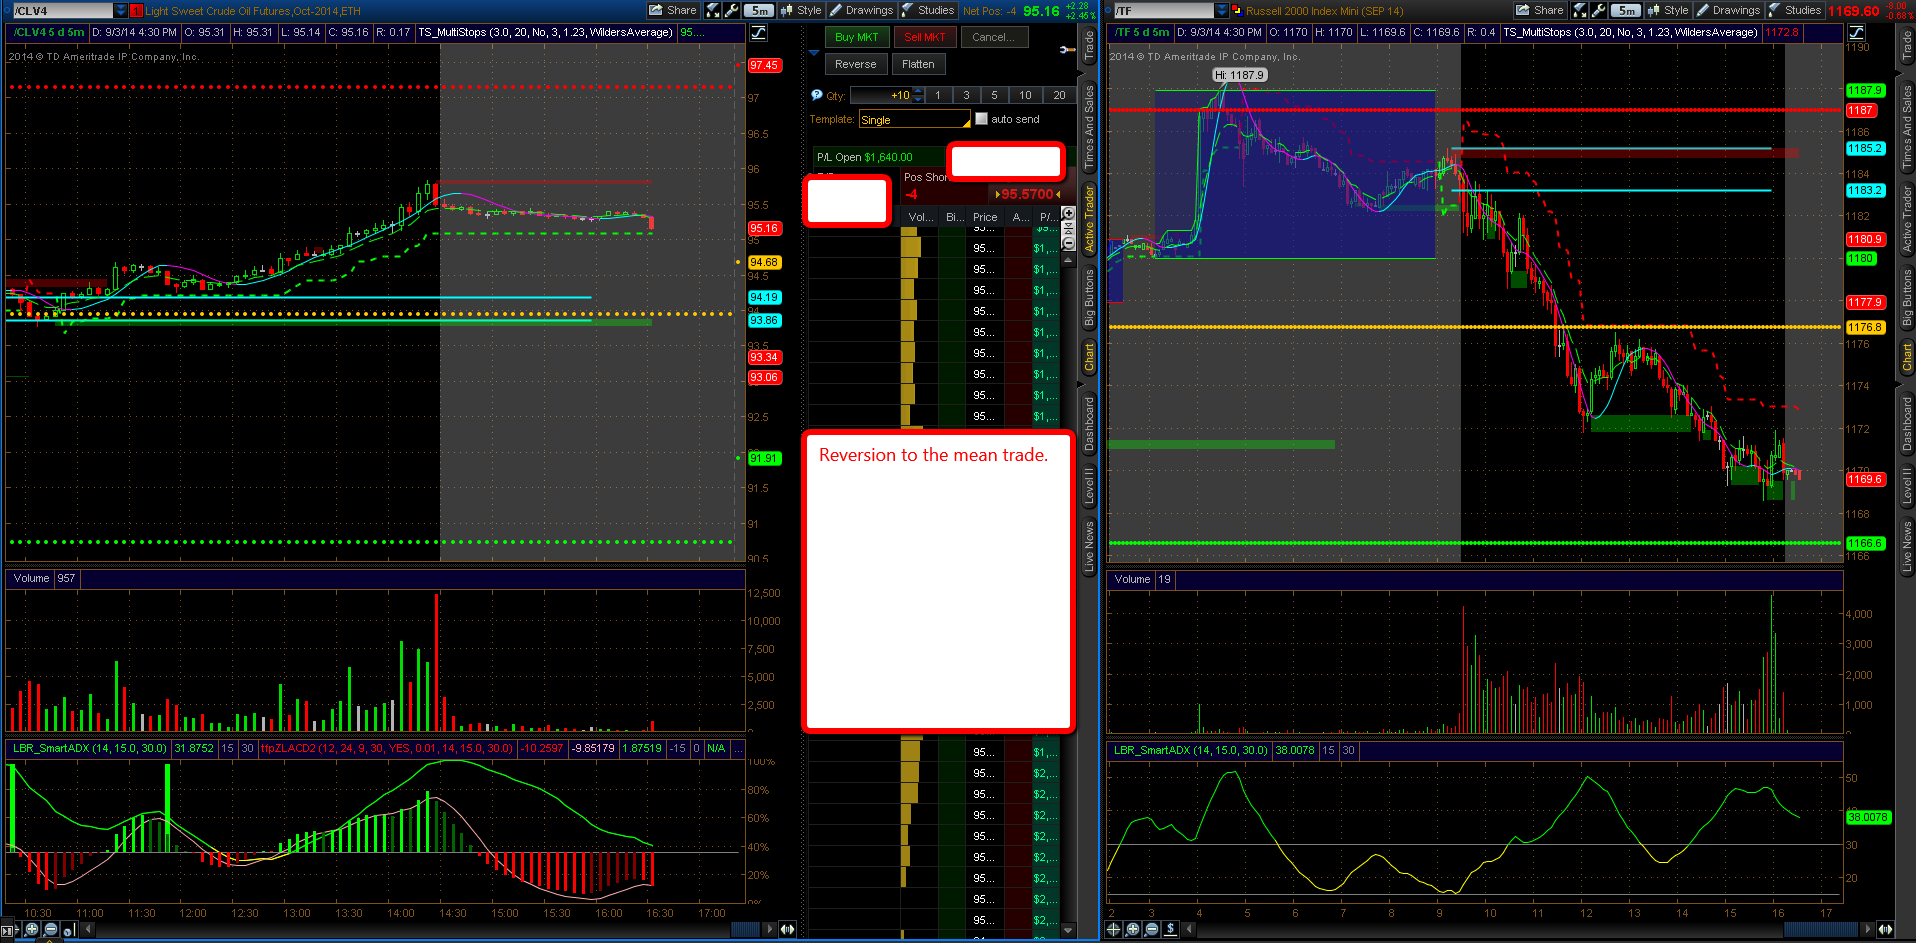Click the color link icon beside /TF symbol
The image size is (1916, 943).
pos(1237,11)
